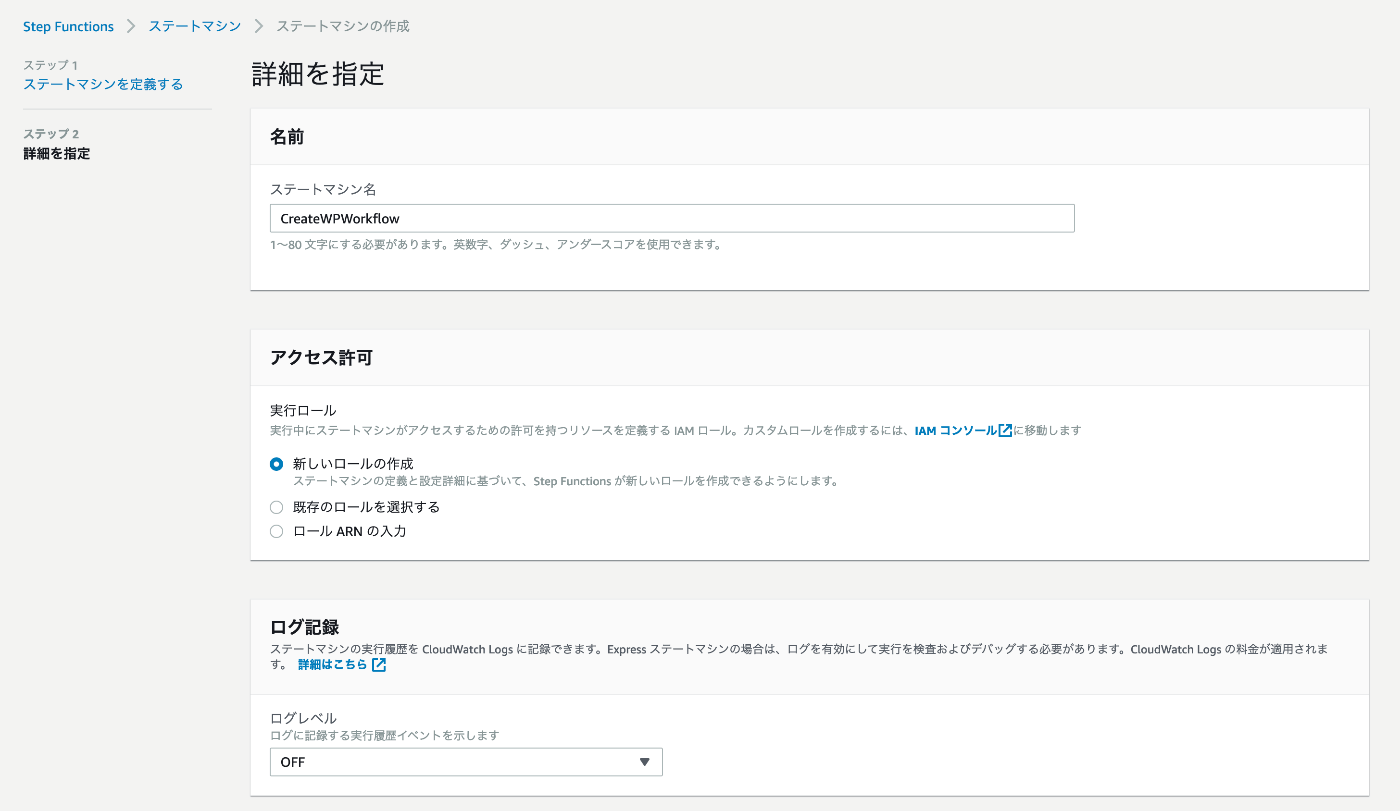
Task: Place cursor in the CreateWPWorkflow name box
Action: tap(672, 218)
